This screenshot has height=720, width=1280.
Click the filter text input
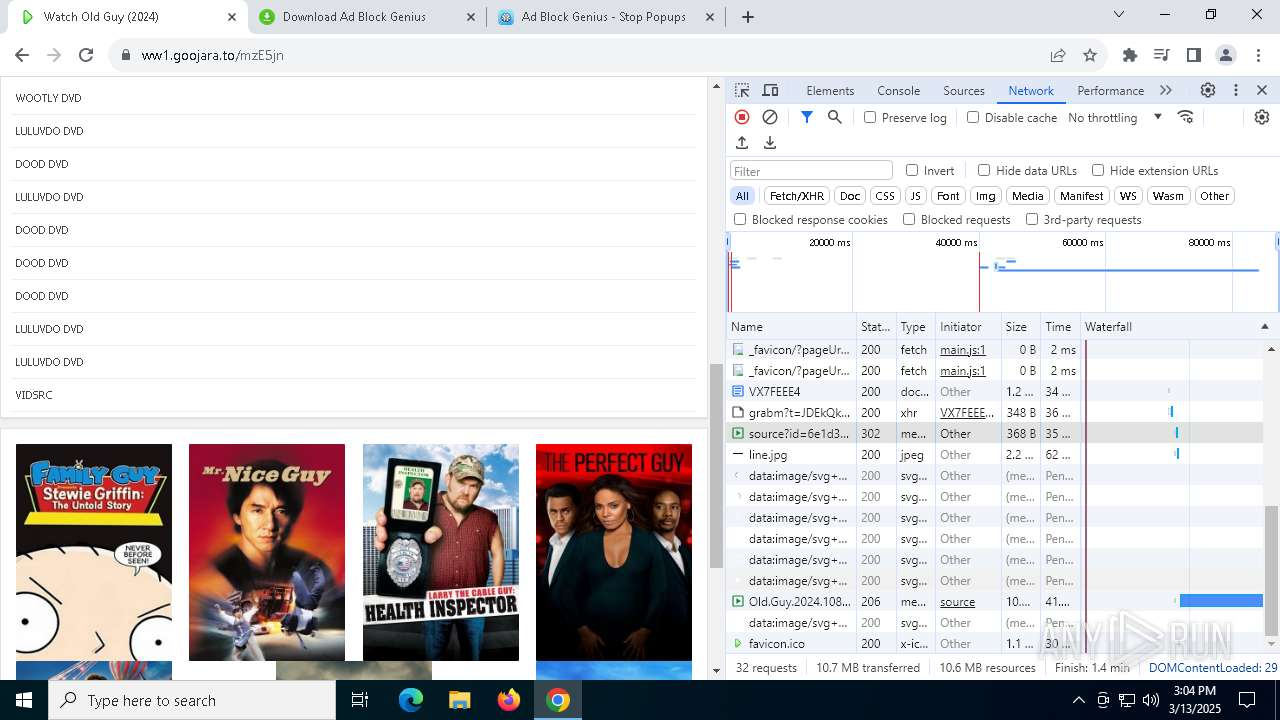tap(811, 171)
